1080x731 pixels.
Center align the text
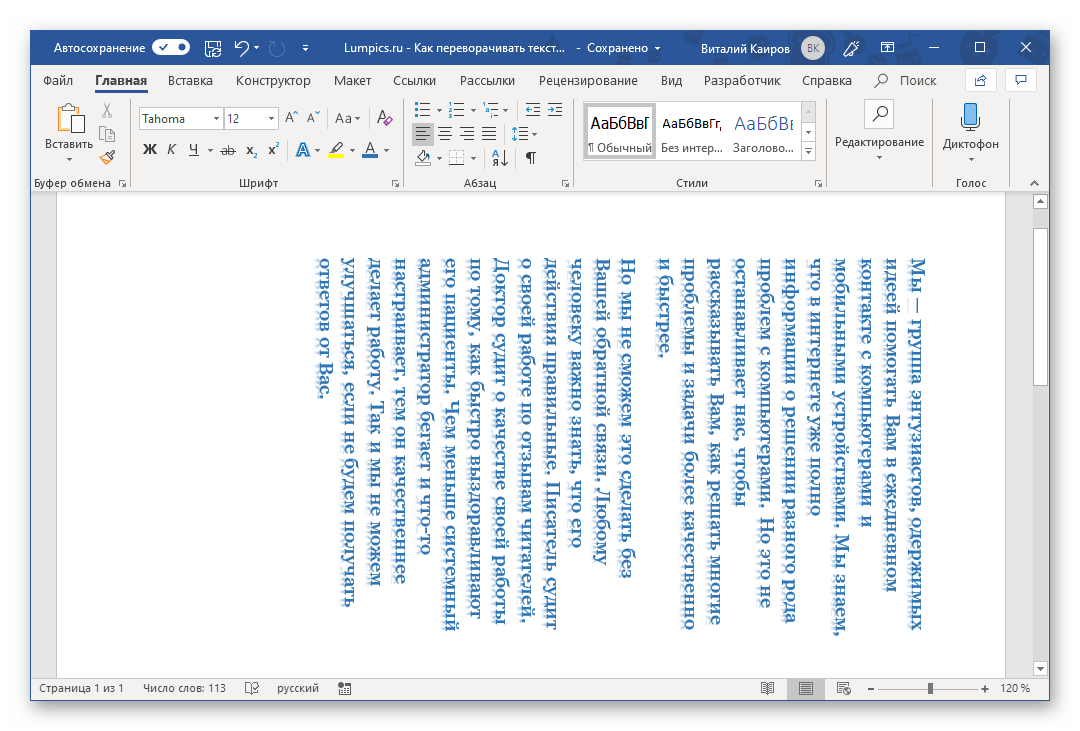point(445,134)
